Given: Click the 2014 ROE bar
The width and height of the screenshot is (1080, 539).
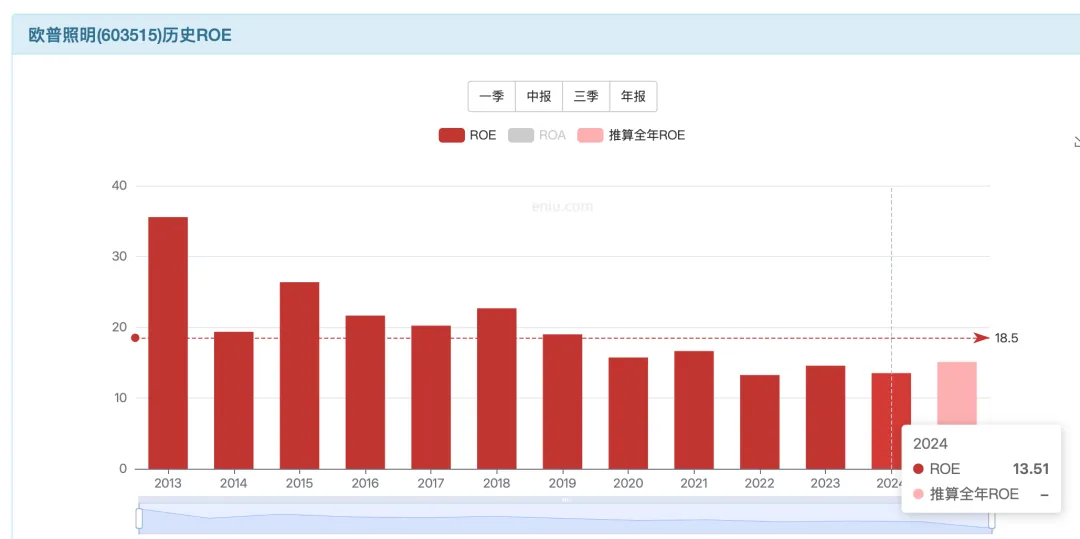Looking at the screenshot, I should 233,400.
